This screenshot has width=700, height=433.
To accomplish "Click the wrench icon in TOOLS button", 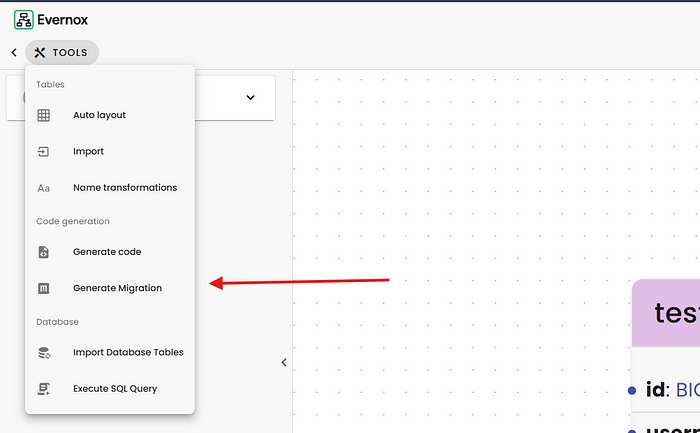I will pyautogui.click(x=40, y=53).
